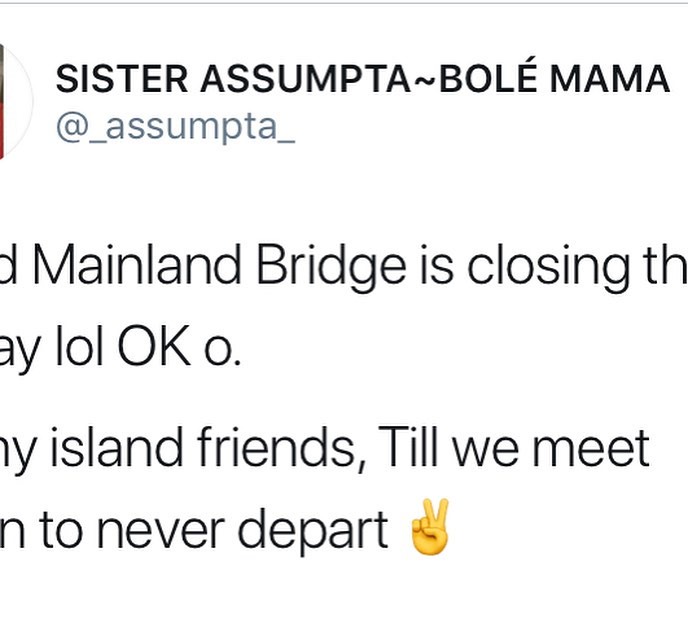
Task: Click the word "depart" in the tweet
Action: click(313, 530)
